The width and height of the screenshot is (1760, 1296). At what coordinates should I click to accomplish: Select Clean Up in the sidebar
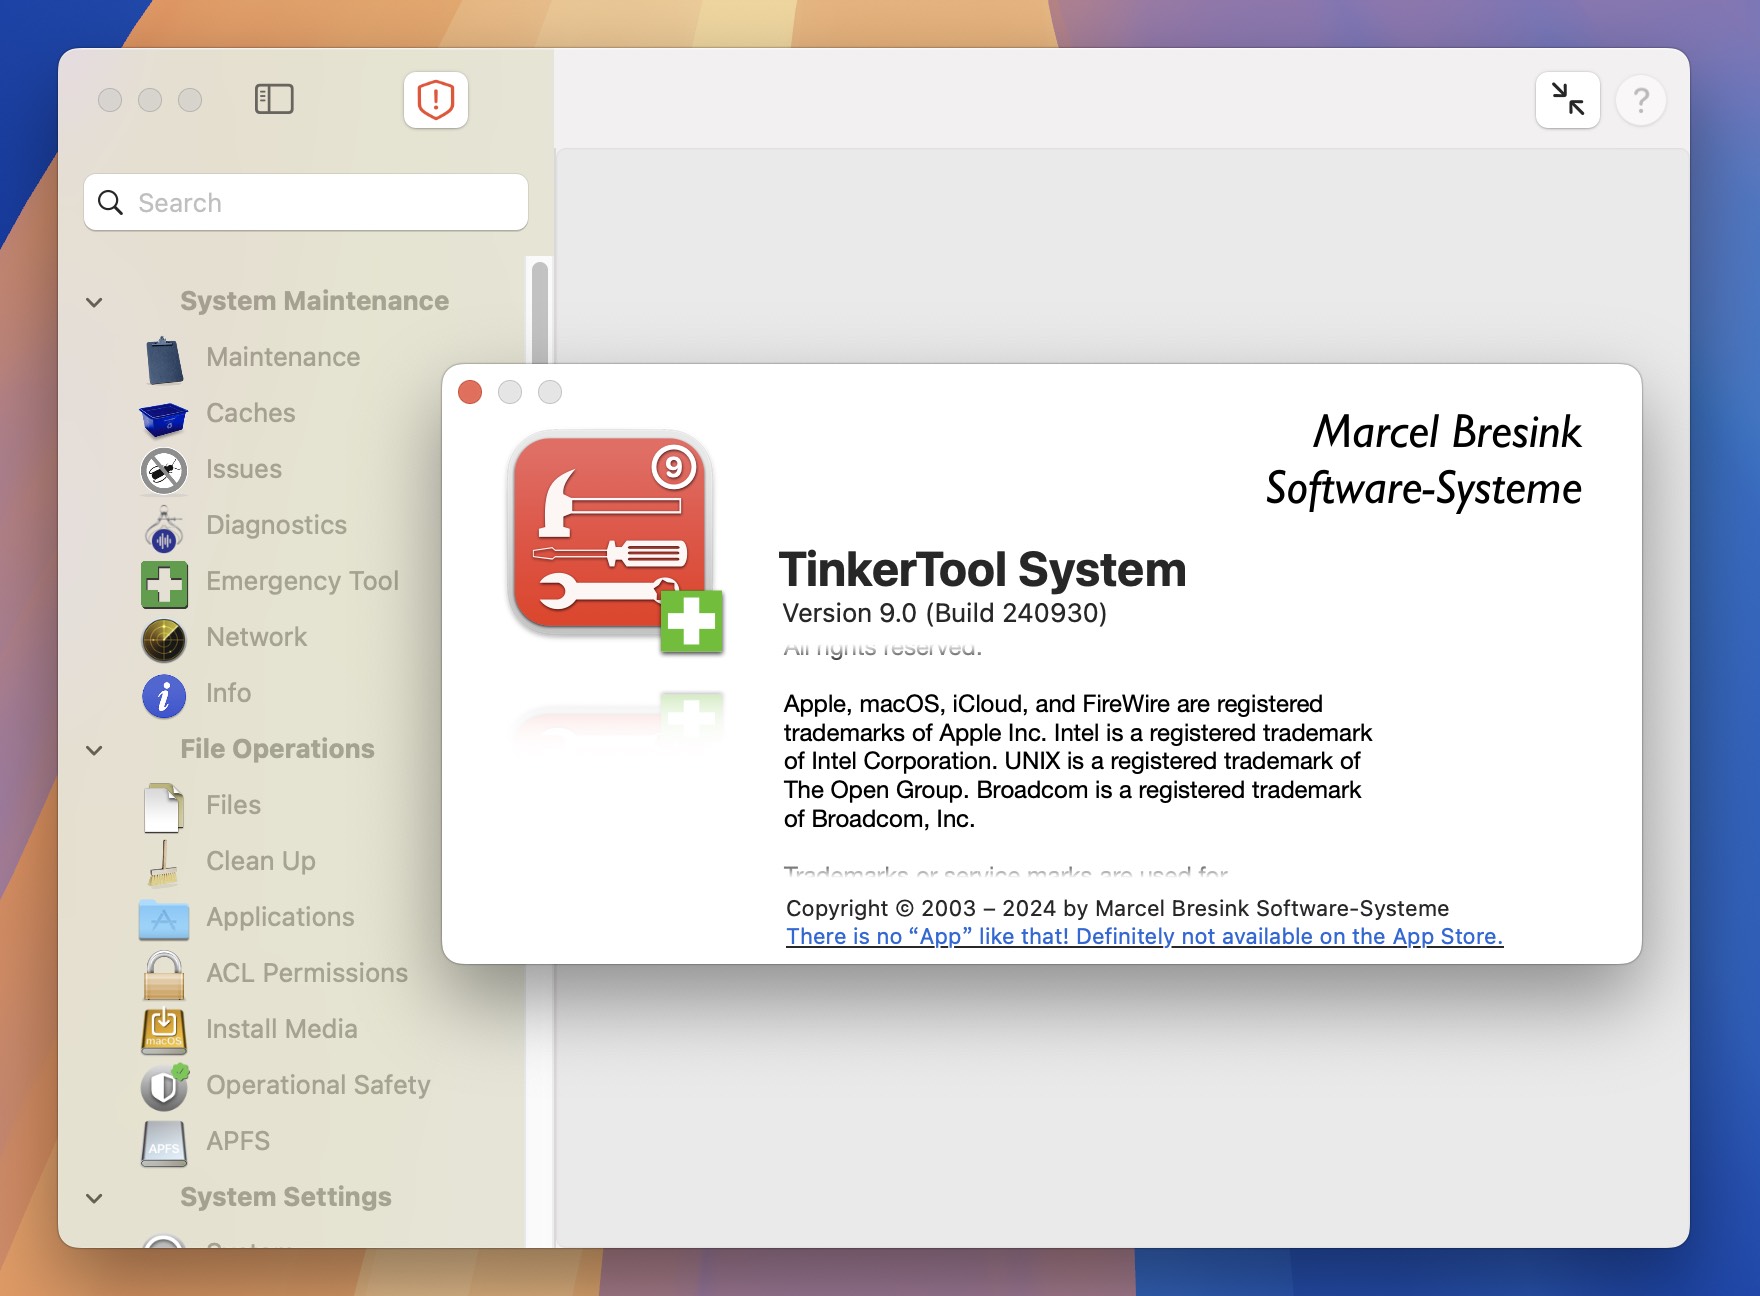click(261, 861)
